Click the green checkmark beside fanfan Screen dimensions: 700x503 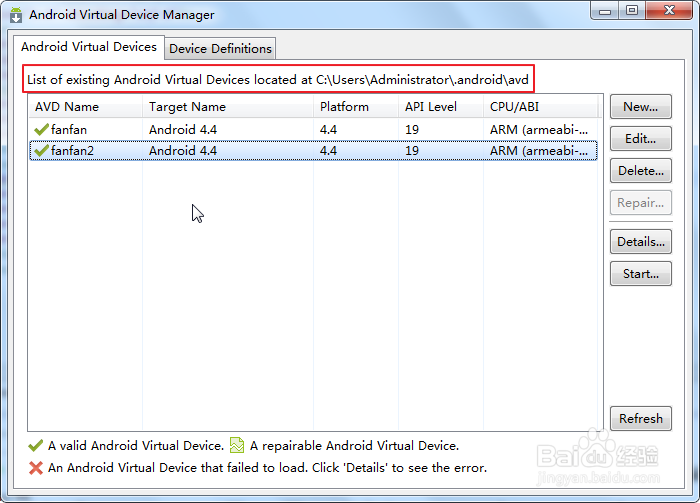pyautogui.click(x=41, y=129)
